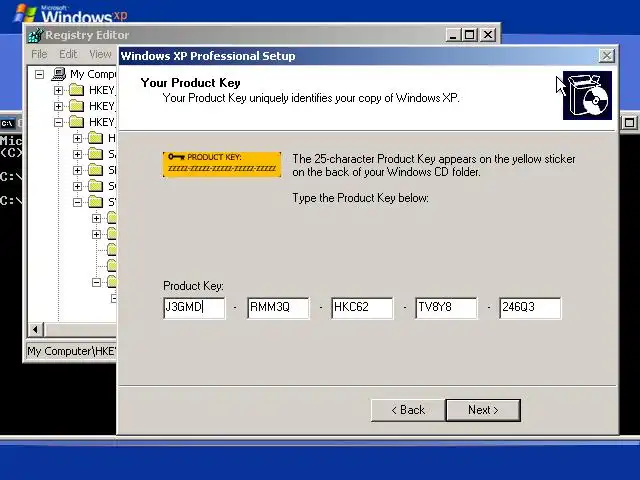Go Back in the Setup wizard
The image size is (640, 480).
(408, 410)
